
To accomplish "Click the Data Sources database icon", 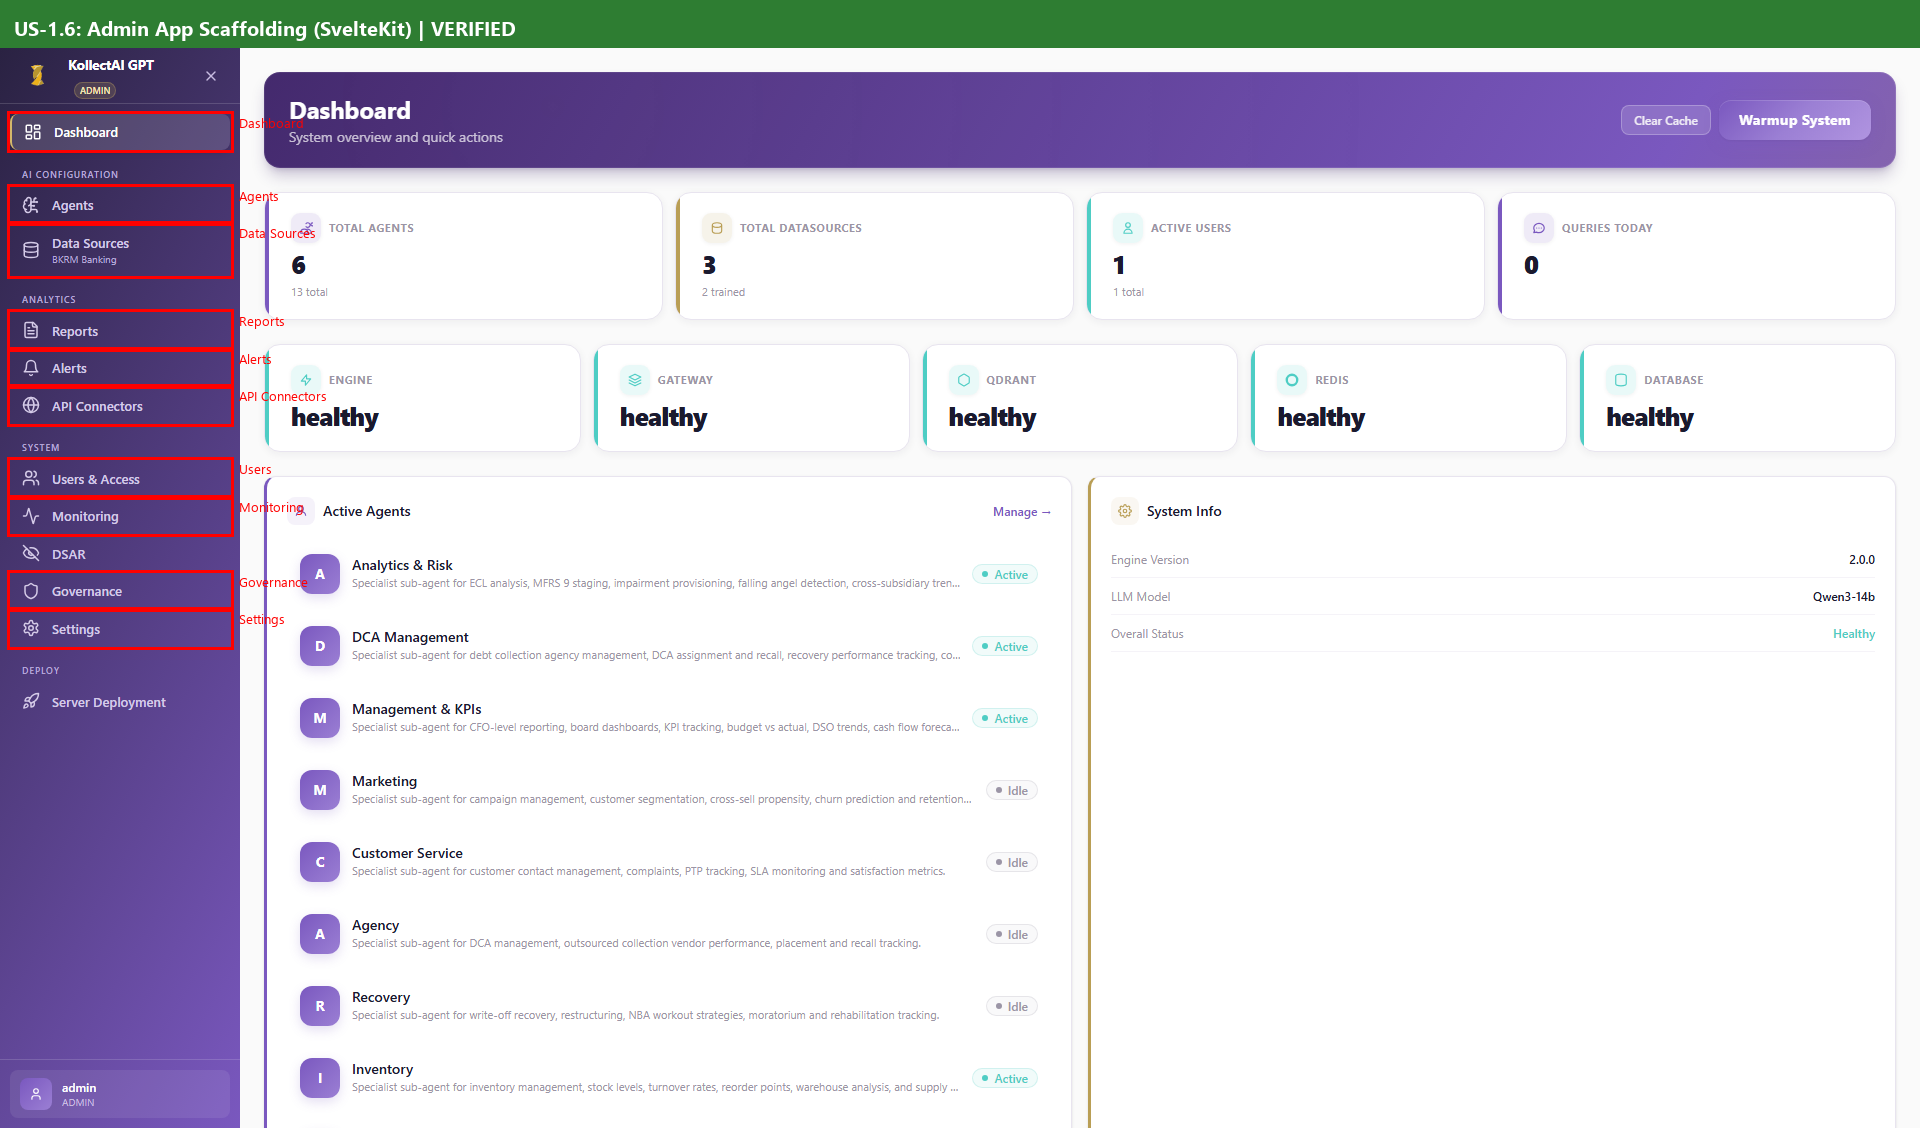I will [x=31, y=251].
